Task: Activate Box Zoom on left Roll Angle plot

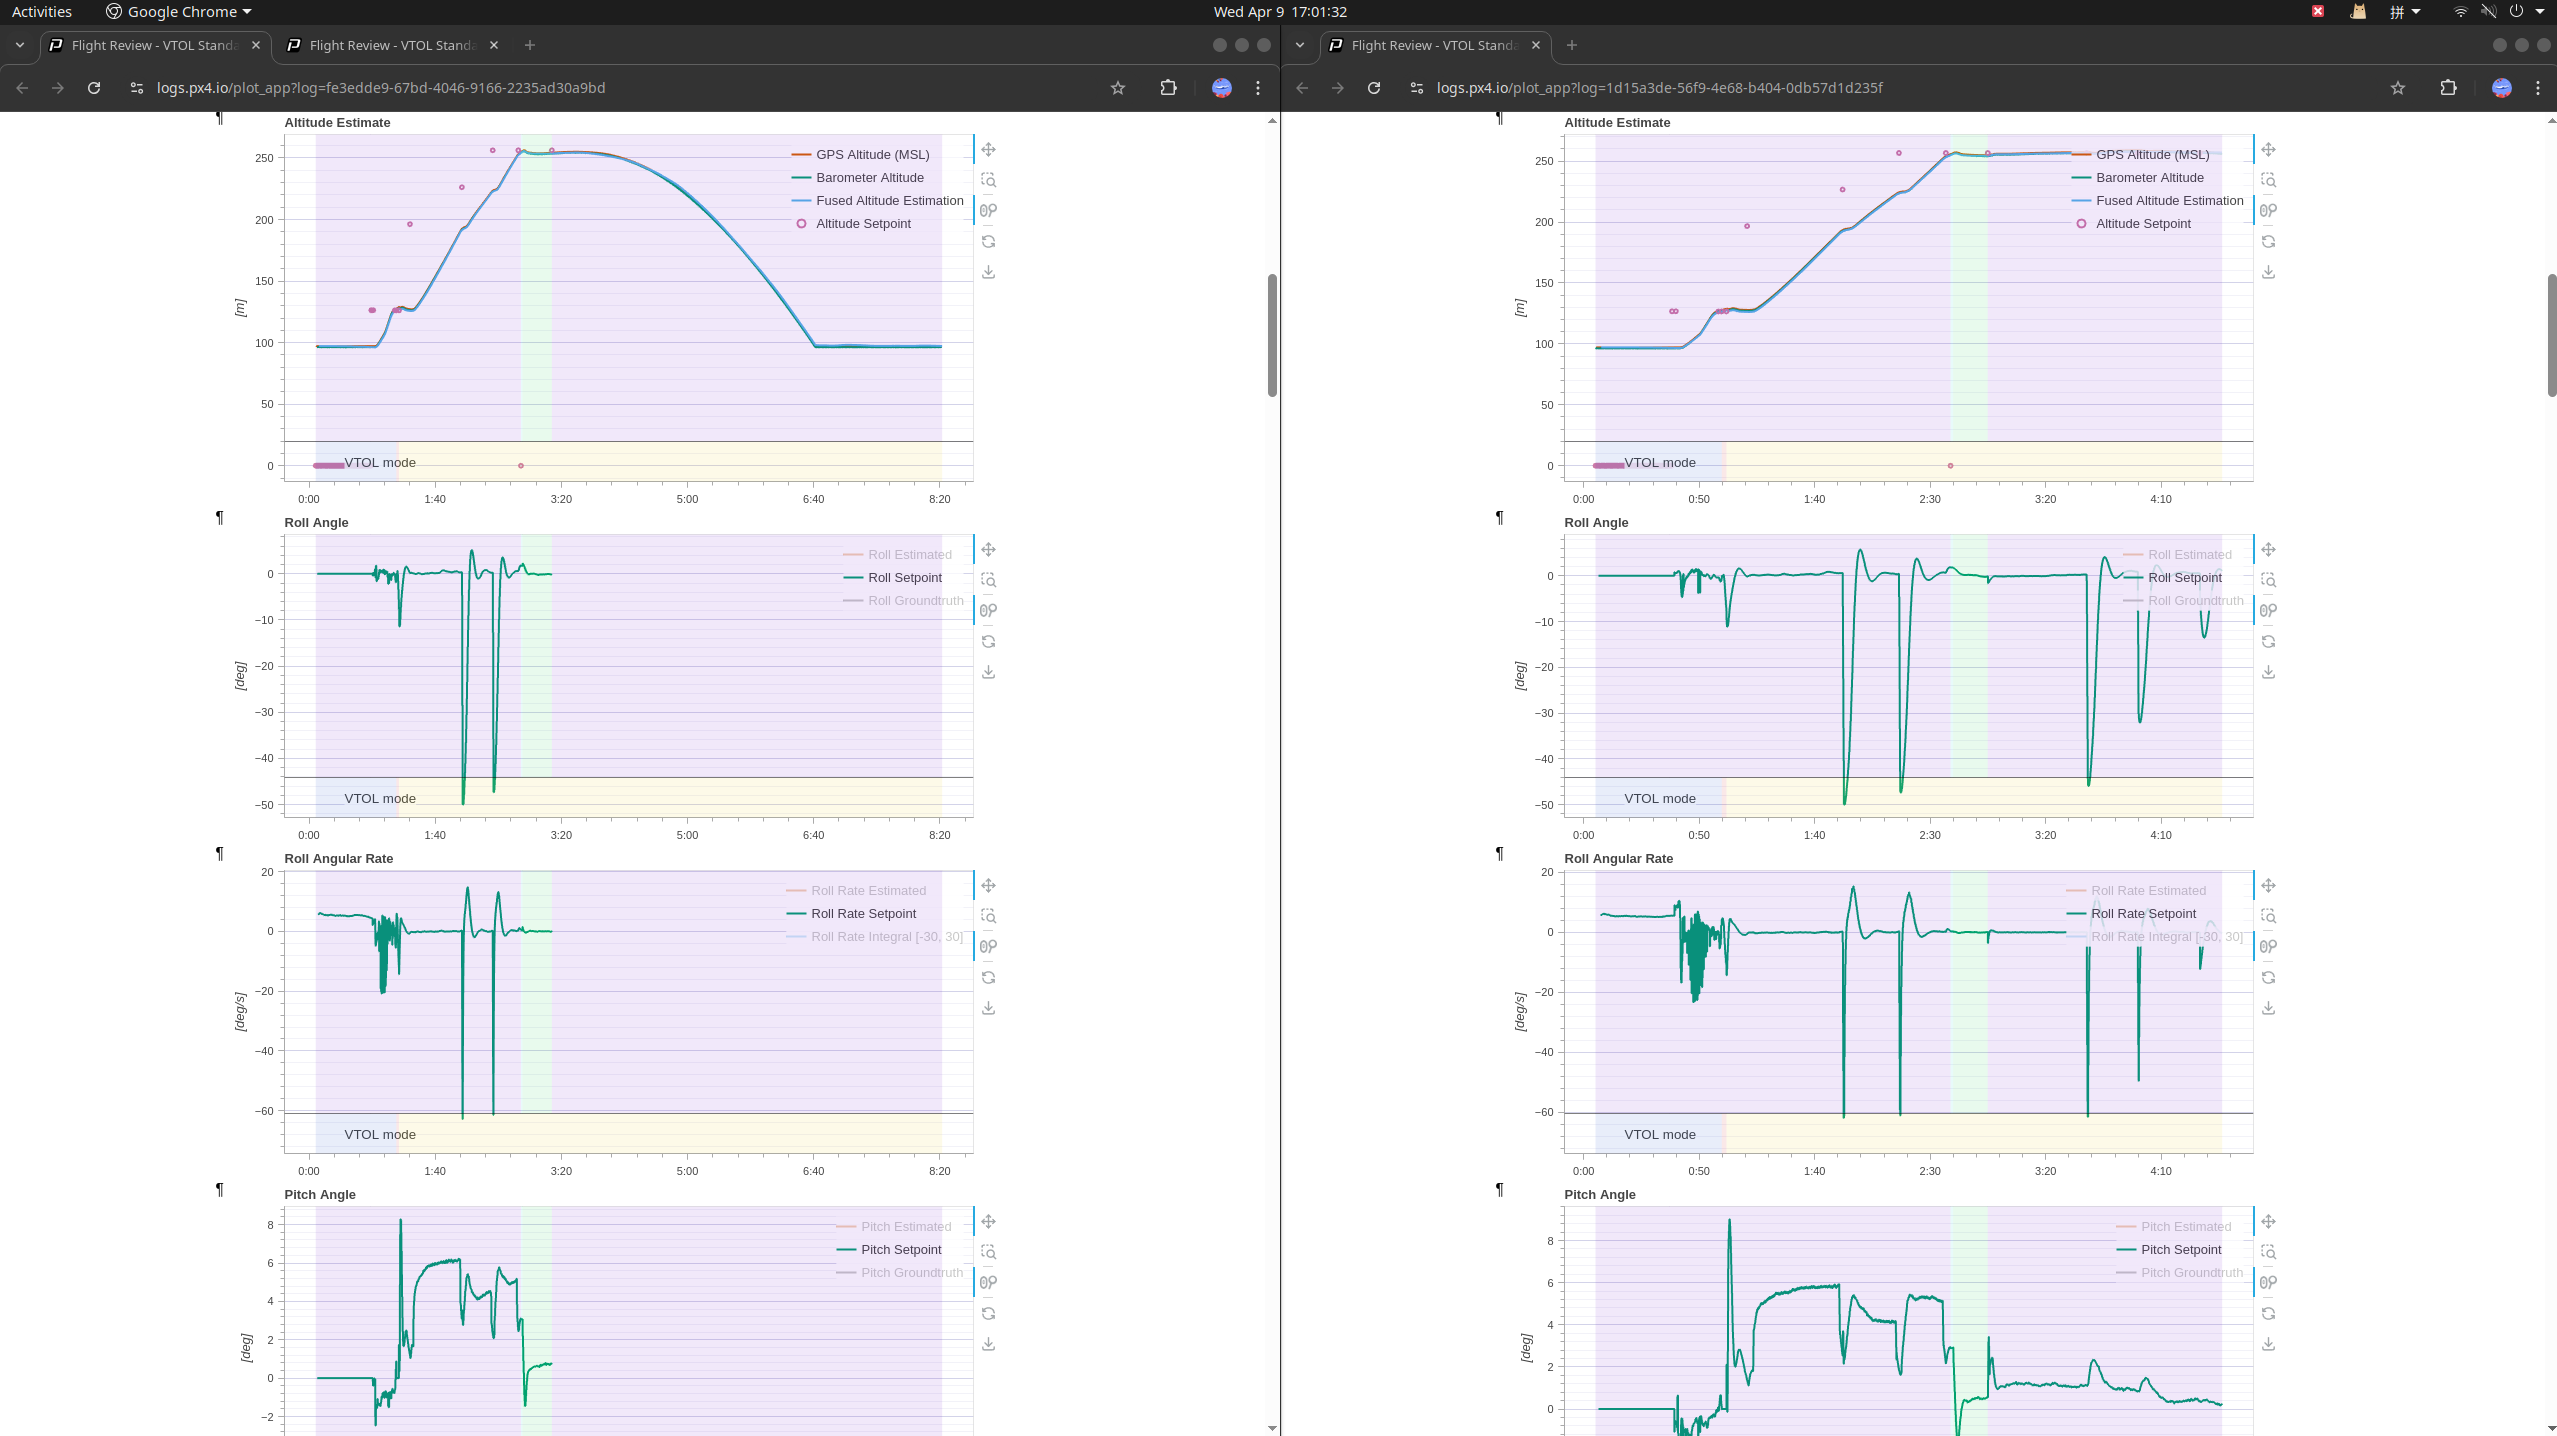Action: (988, 580)
